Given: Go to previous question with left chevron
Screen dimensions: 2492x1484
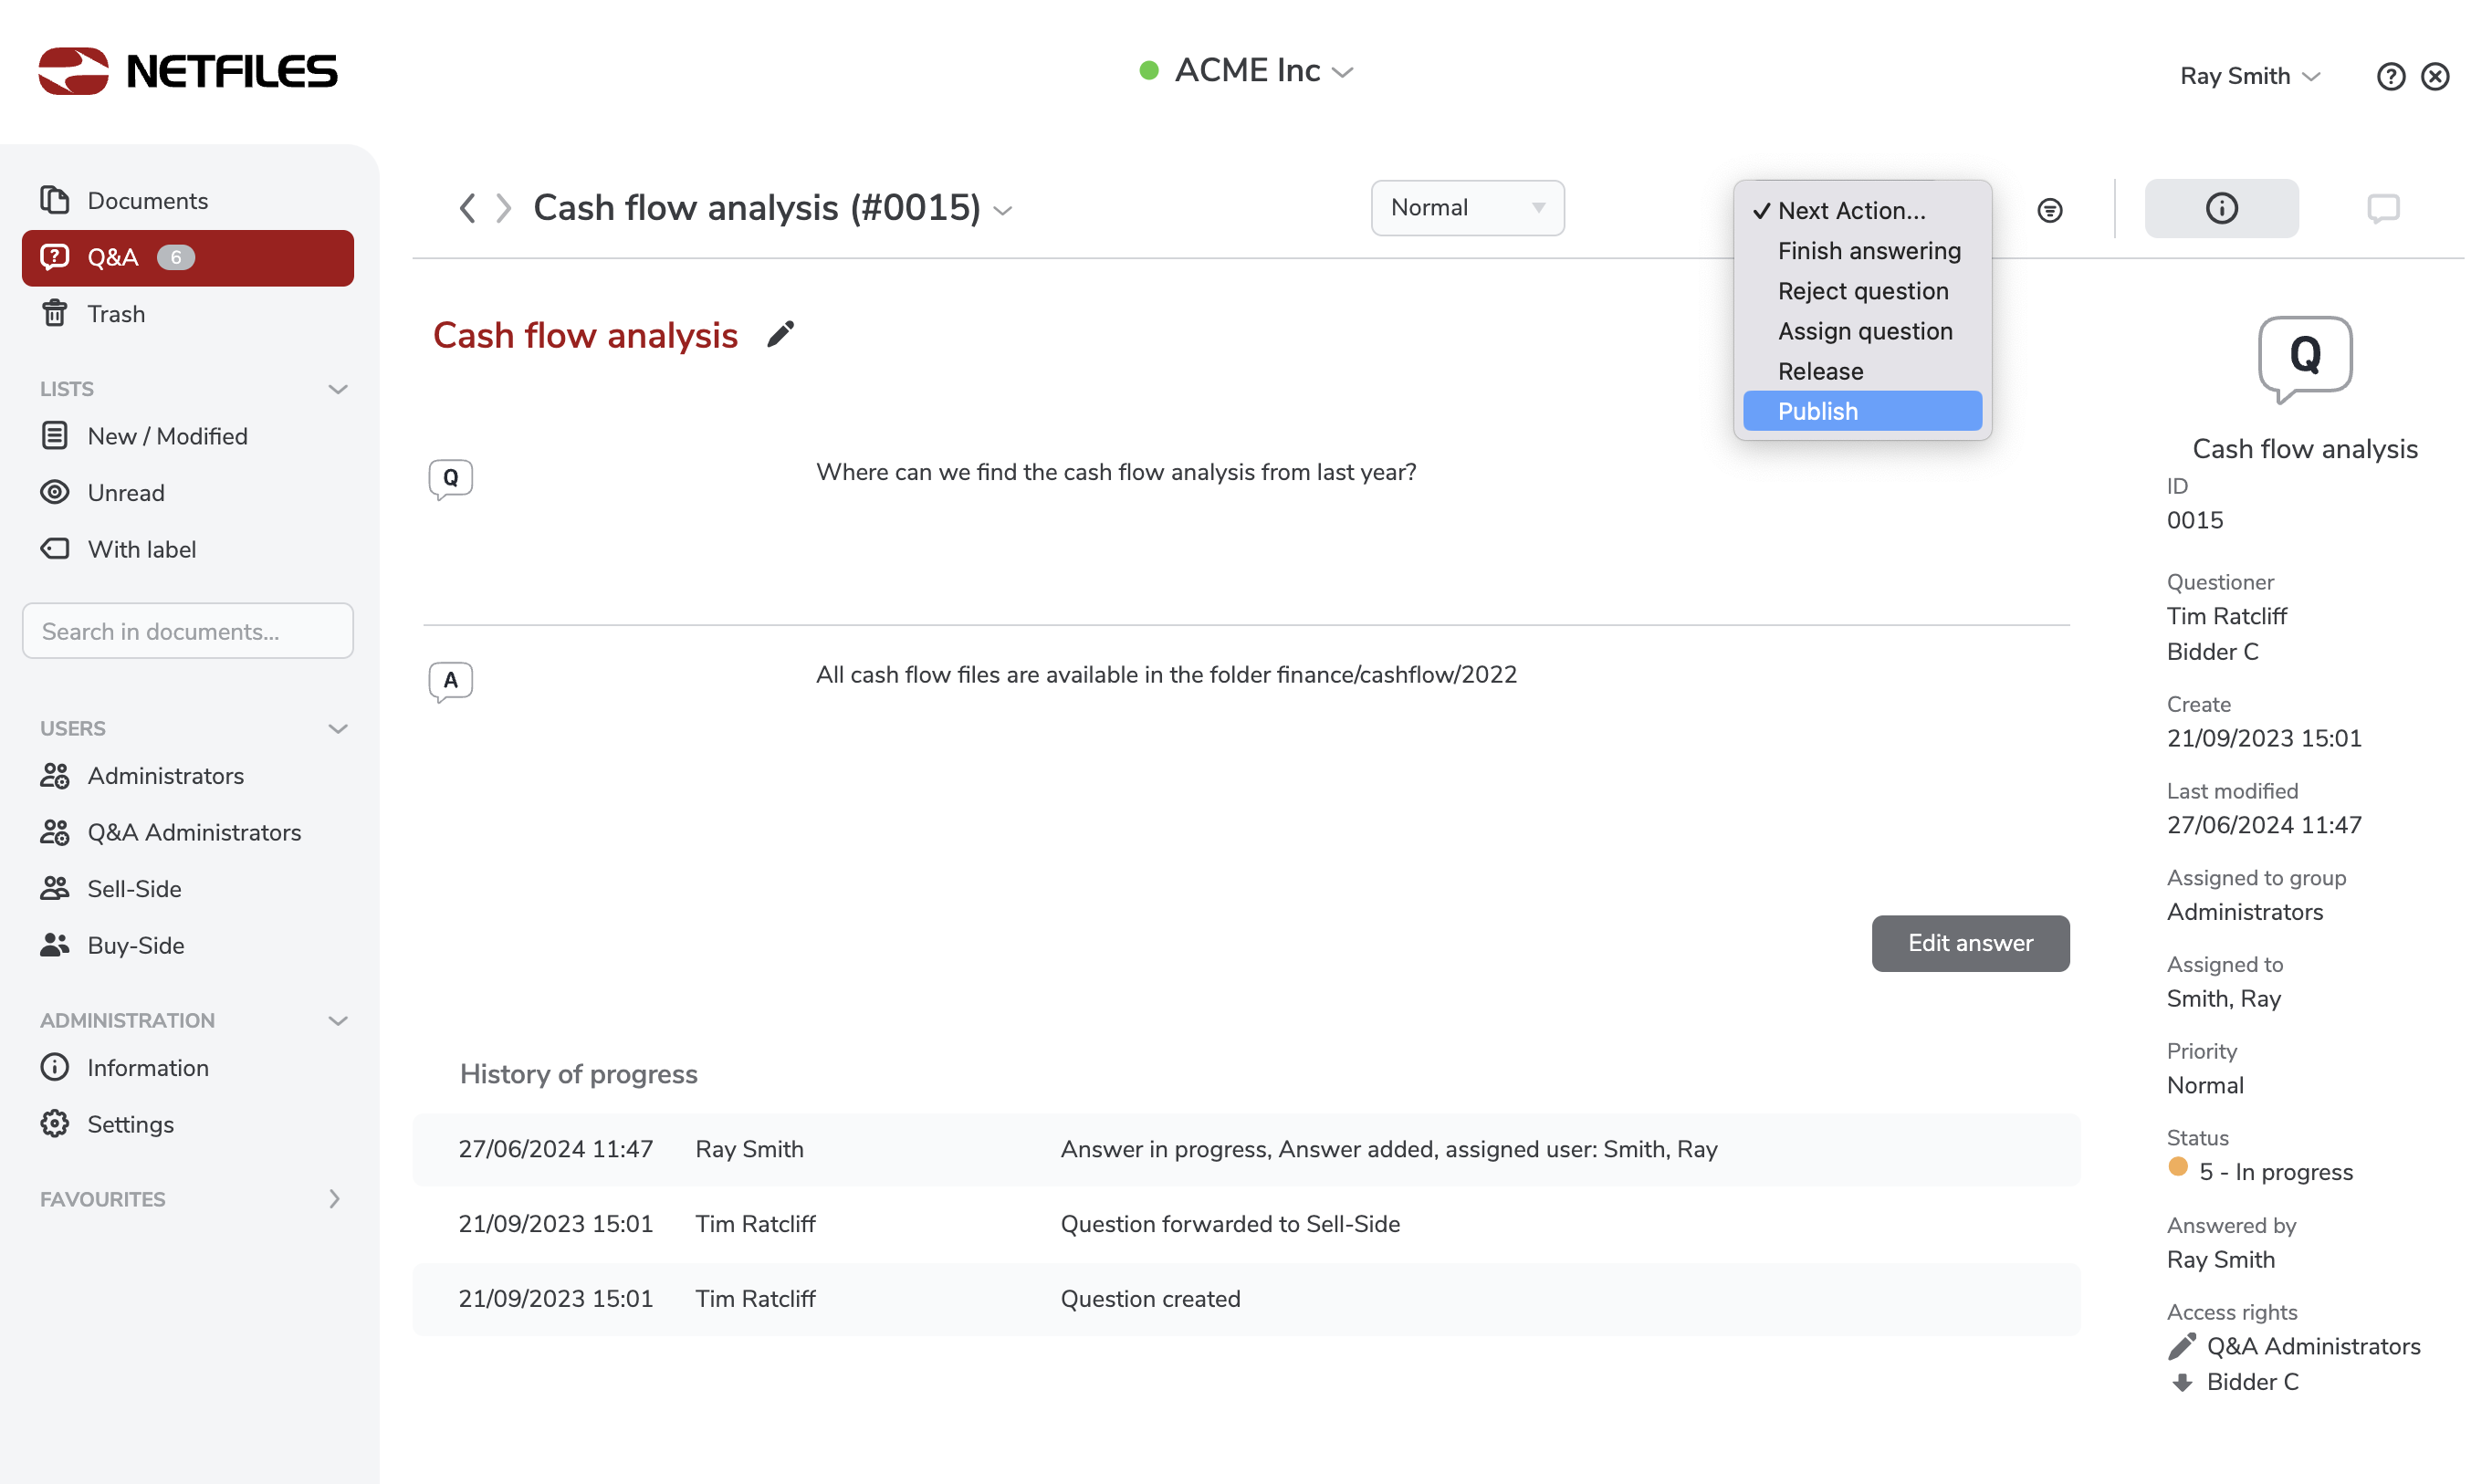Looking at the screenshot, I should click(x=466, y=208).
